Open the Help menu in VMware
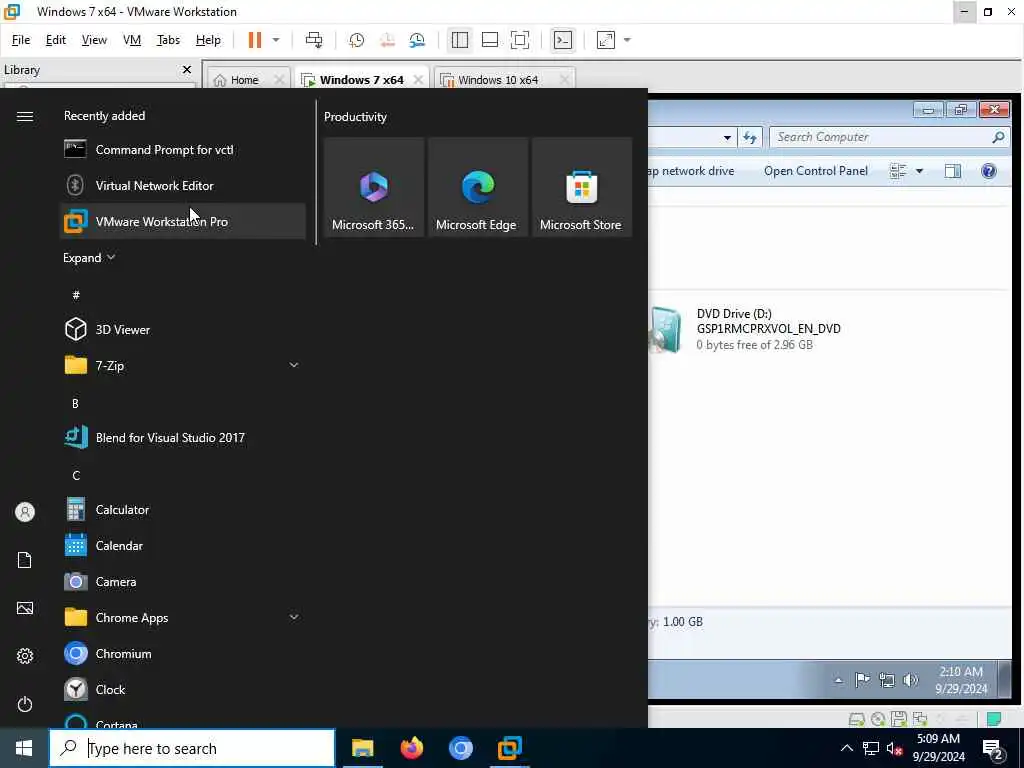The height and width of the screenshot is (768, 1024). coord(208,40)
